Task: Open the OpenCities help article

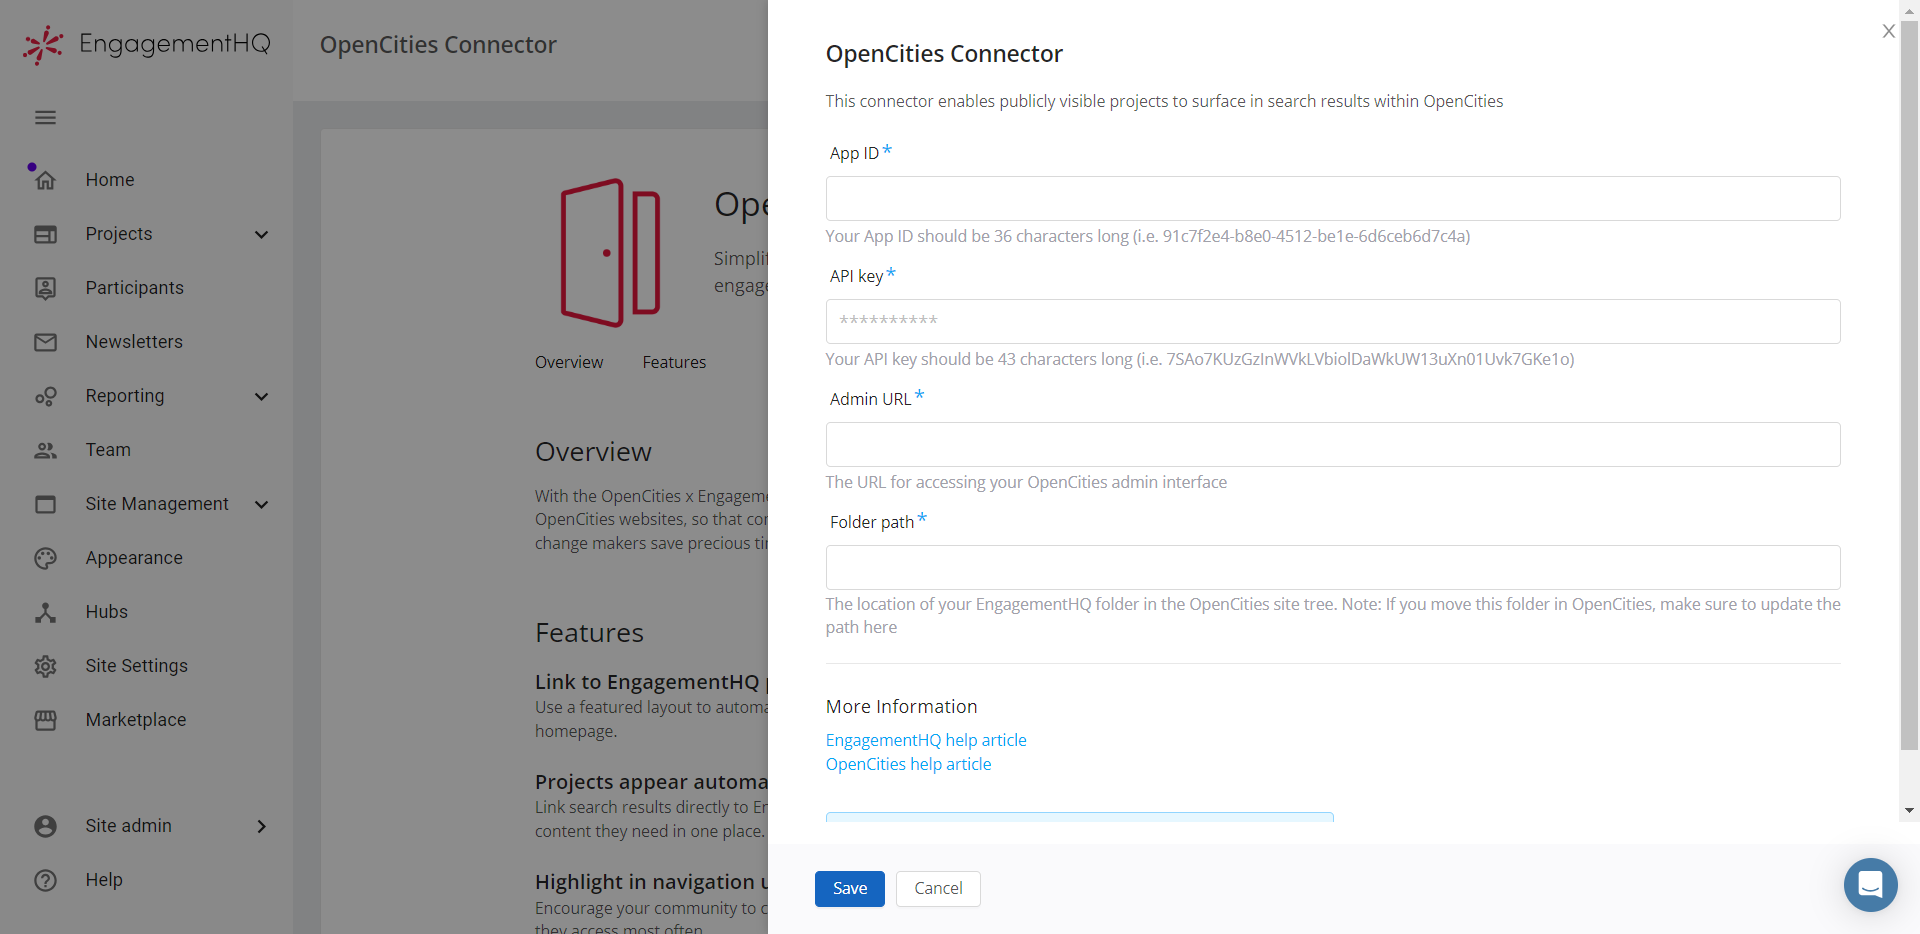Action: pyautogui.click(x=907, y=763)
